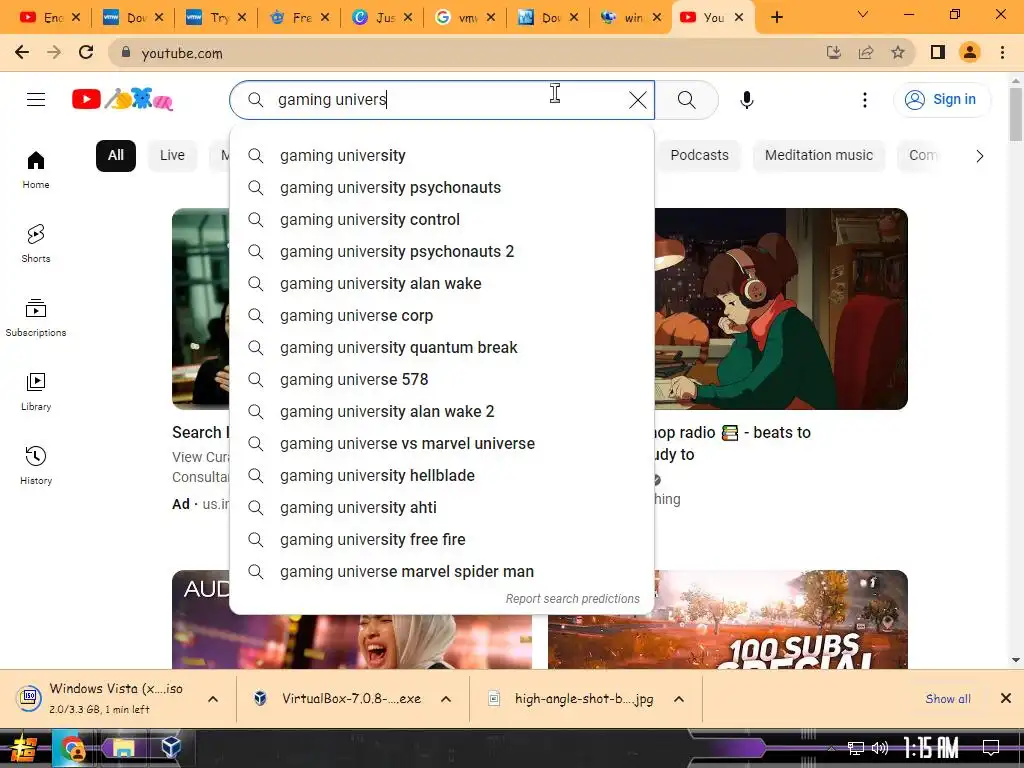Viewport: 1024px width, 768px height.
Task: Expand VirtualBox exe download options
Action: coord(446,699)
